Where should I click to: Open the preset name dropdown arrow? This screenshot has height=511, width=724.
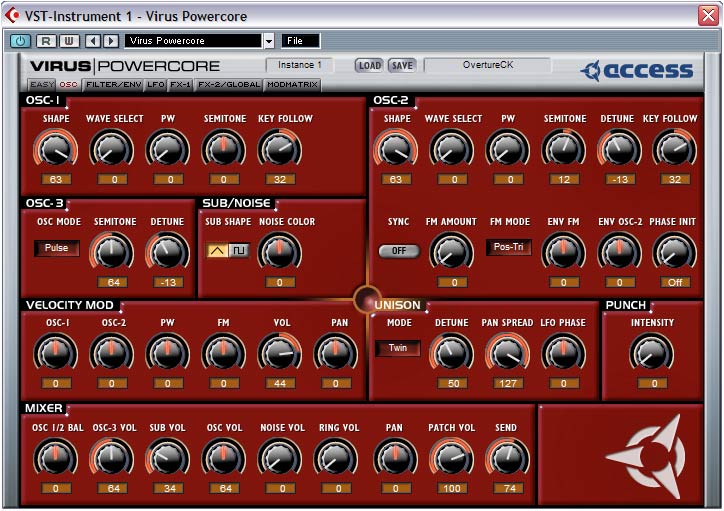pyautogui.click(x=268, y=41)
